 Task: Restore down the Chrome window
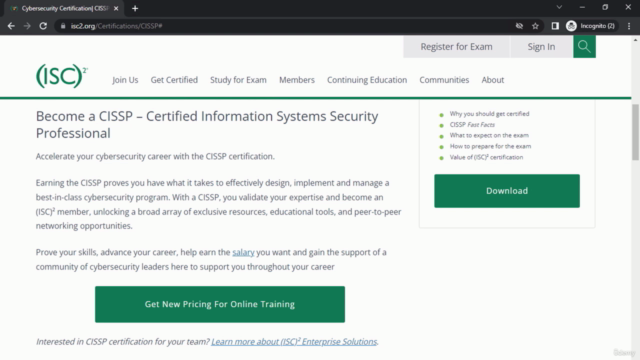pyautogui.click(x=605, y=7)
